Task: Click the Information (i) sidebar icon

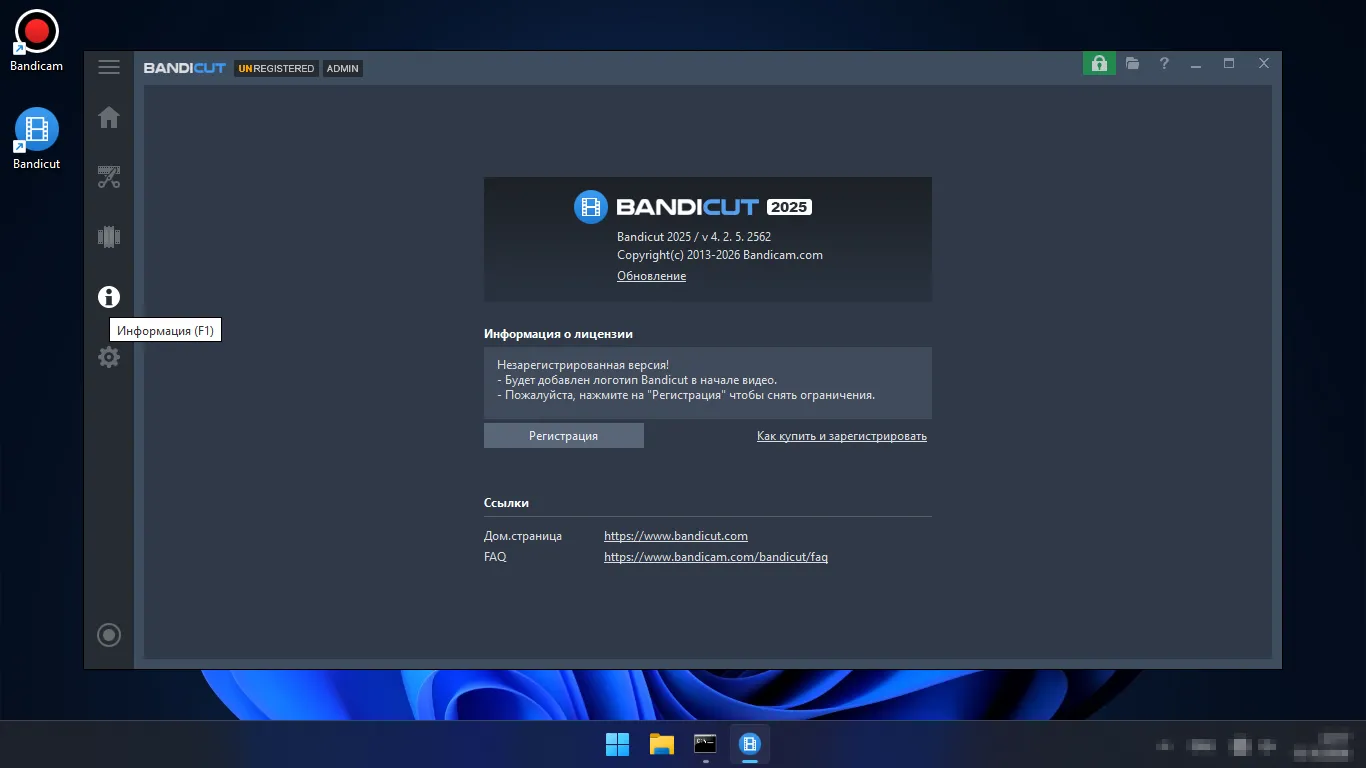Action: pyautogui.click(x=109, y=297)
